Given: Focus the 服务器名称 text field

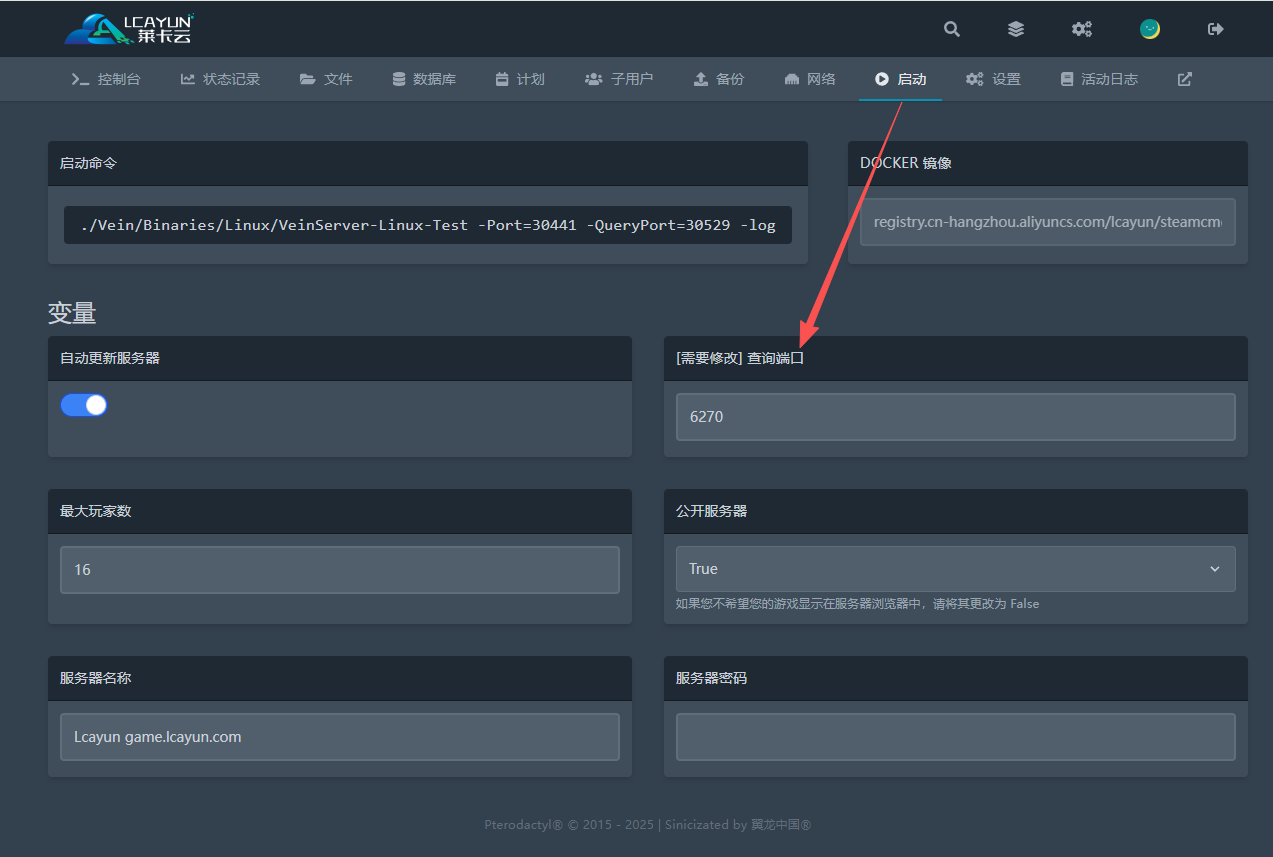Looking at the screenshot, I should point(339,737).
